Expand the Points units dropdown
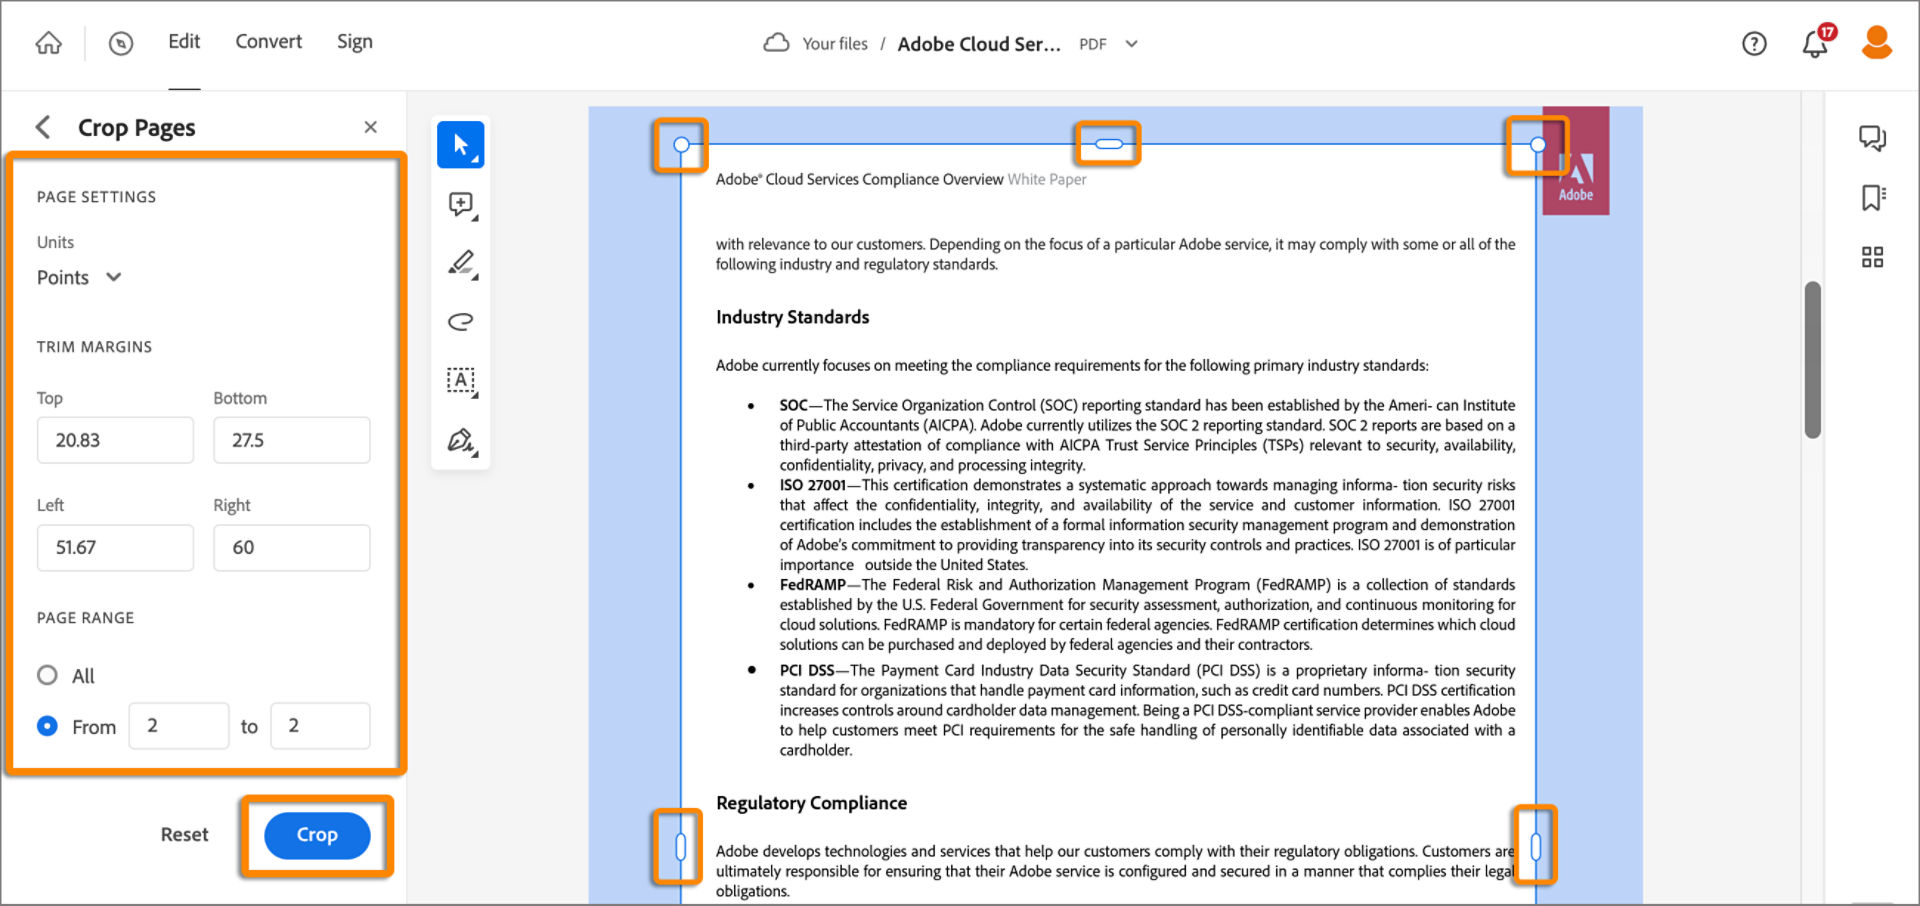 click(x=79, y=277)
